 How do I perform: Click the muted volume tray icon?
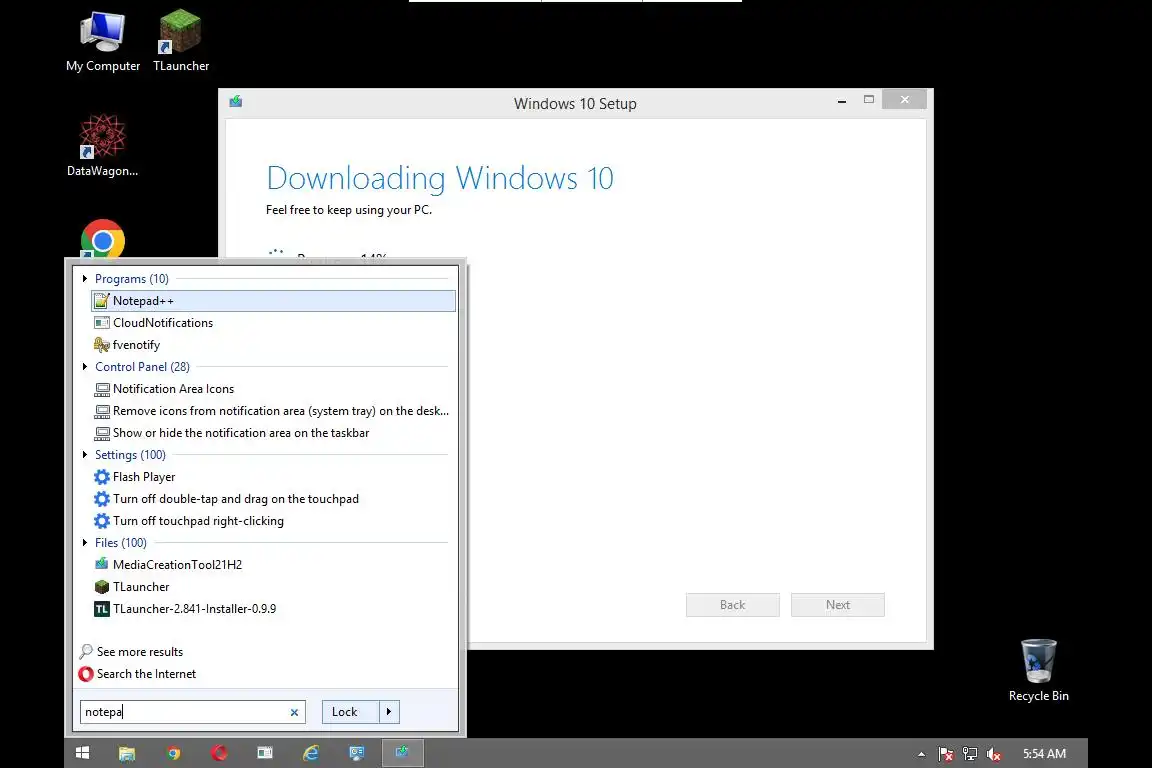point(994,754)
